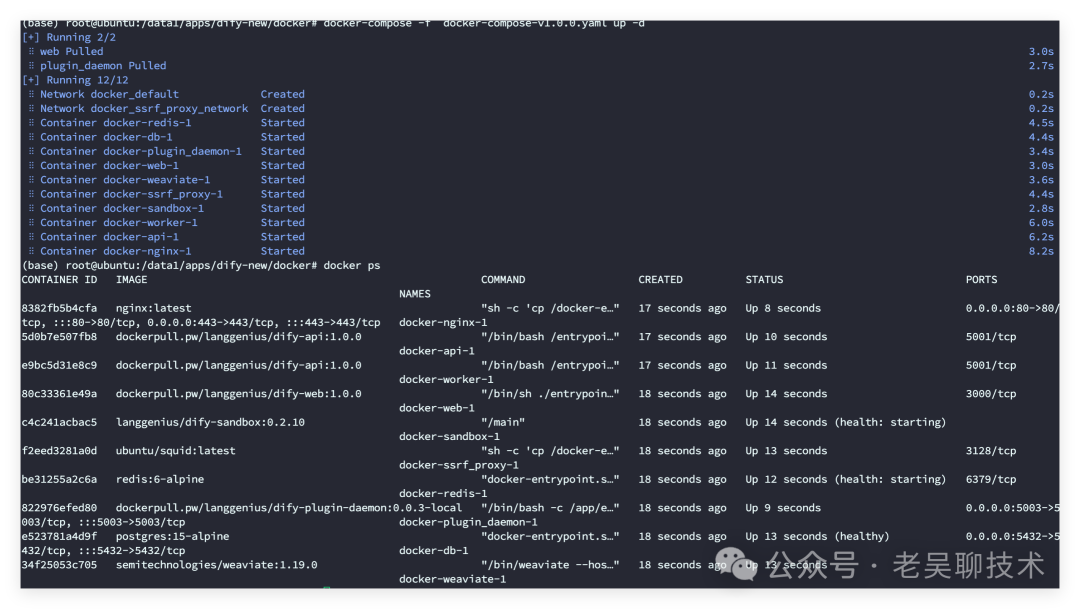Click the 'docker-plugin_daemon-1' name in ps output
This screenshot has width=1080, height=609.
pyautogui.click(x=468, y=522)
